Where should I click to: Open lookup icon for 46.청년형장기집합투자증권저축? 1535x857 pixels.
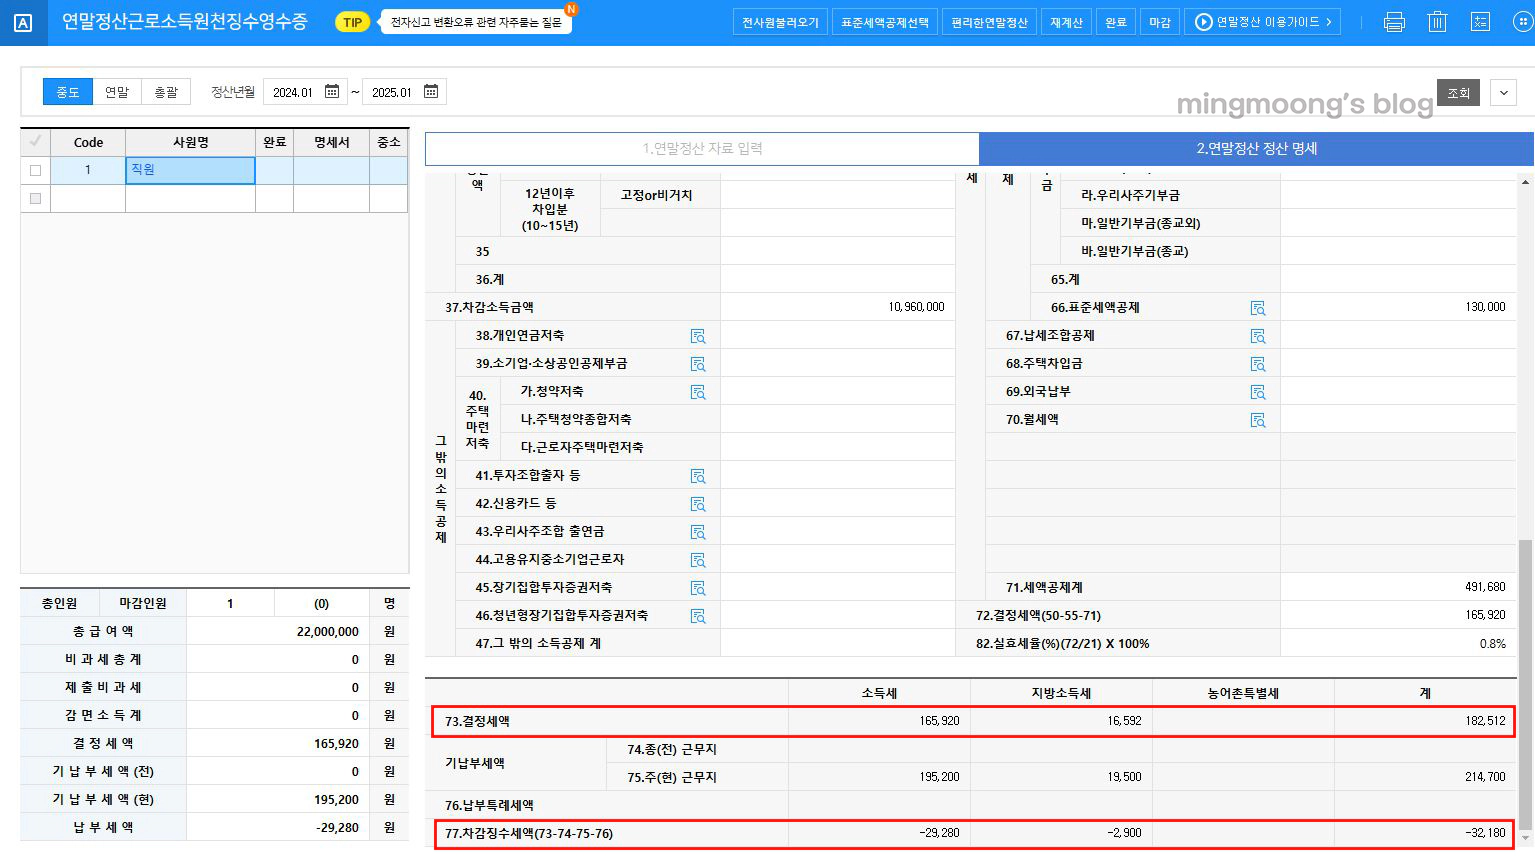point(698,616)
